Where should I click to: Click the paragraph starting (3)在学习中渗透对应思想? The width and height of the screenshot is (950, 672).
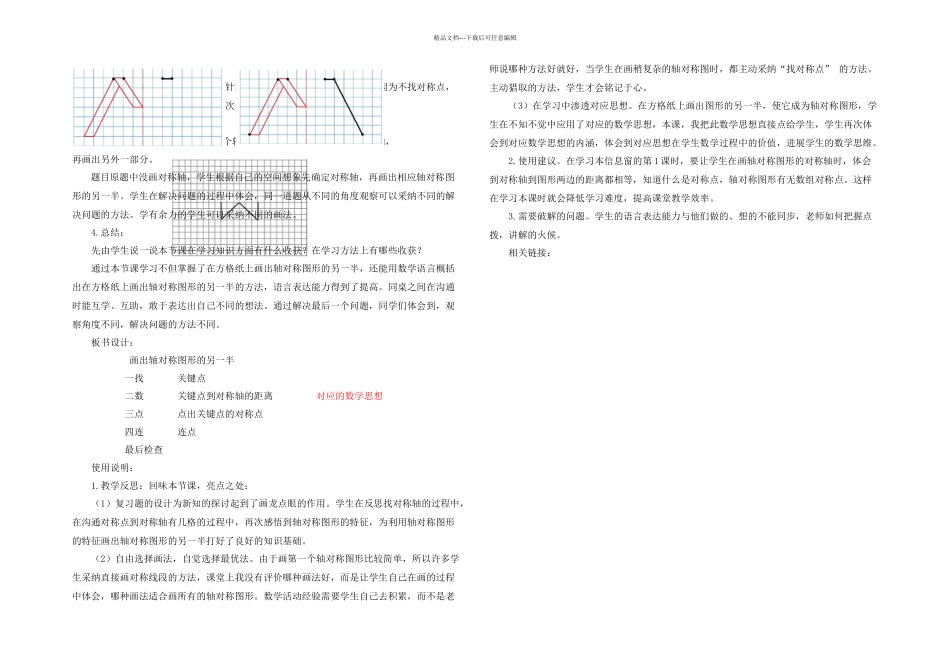click(x=683, y=124)
